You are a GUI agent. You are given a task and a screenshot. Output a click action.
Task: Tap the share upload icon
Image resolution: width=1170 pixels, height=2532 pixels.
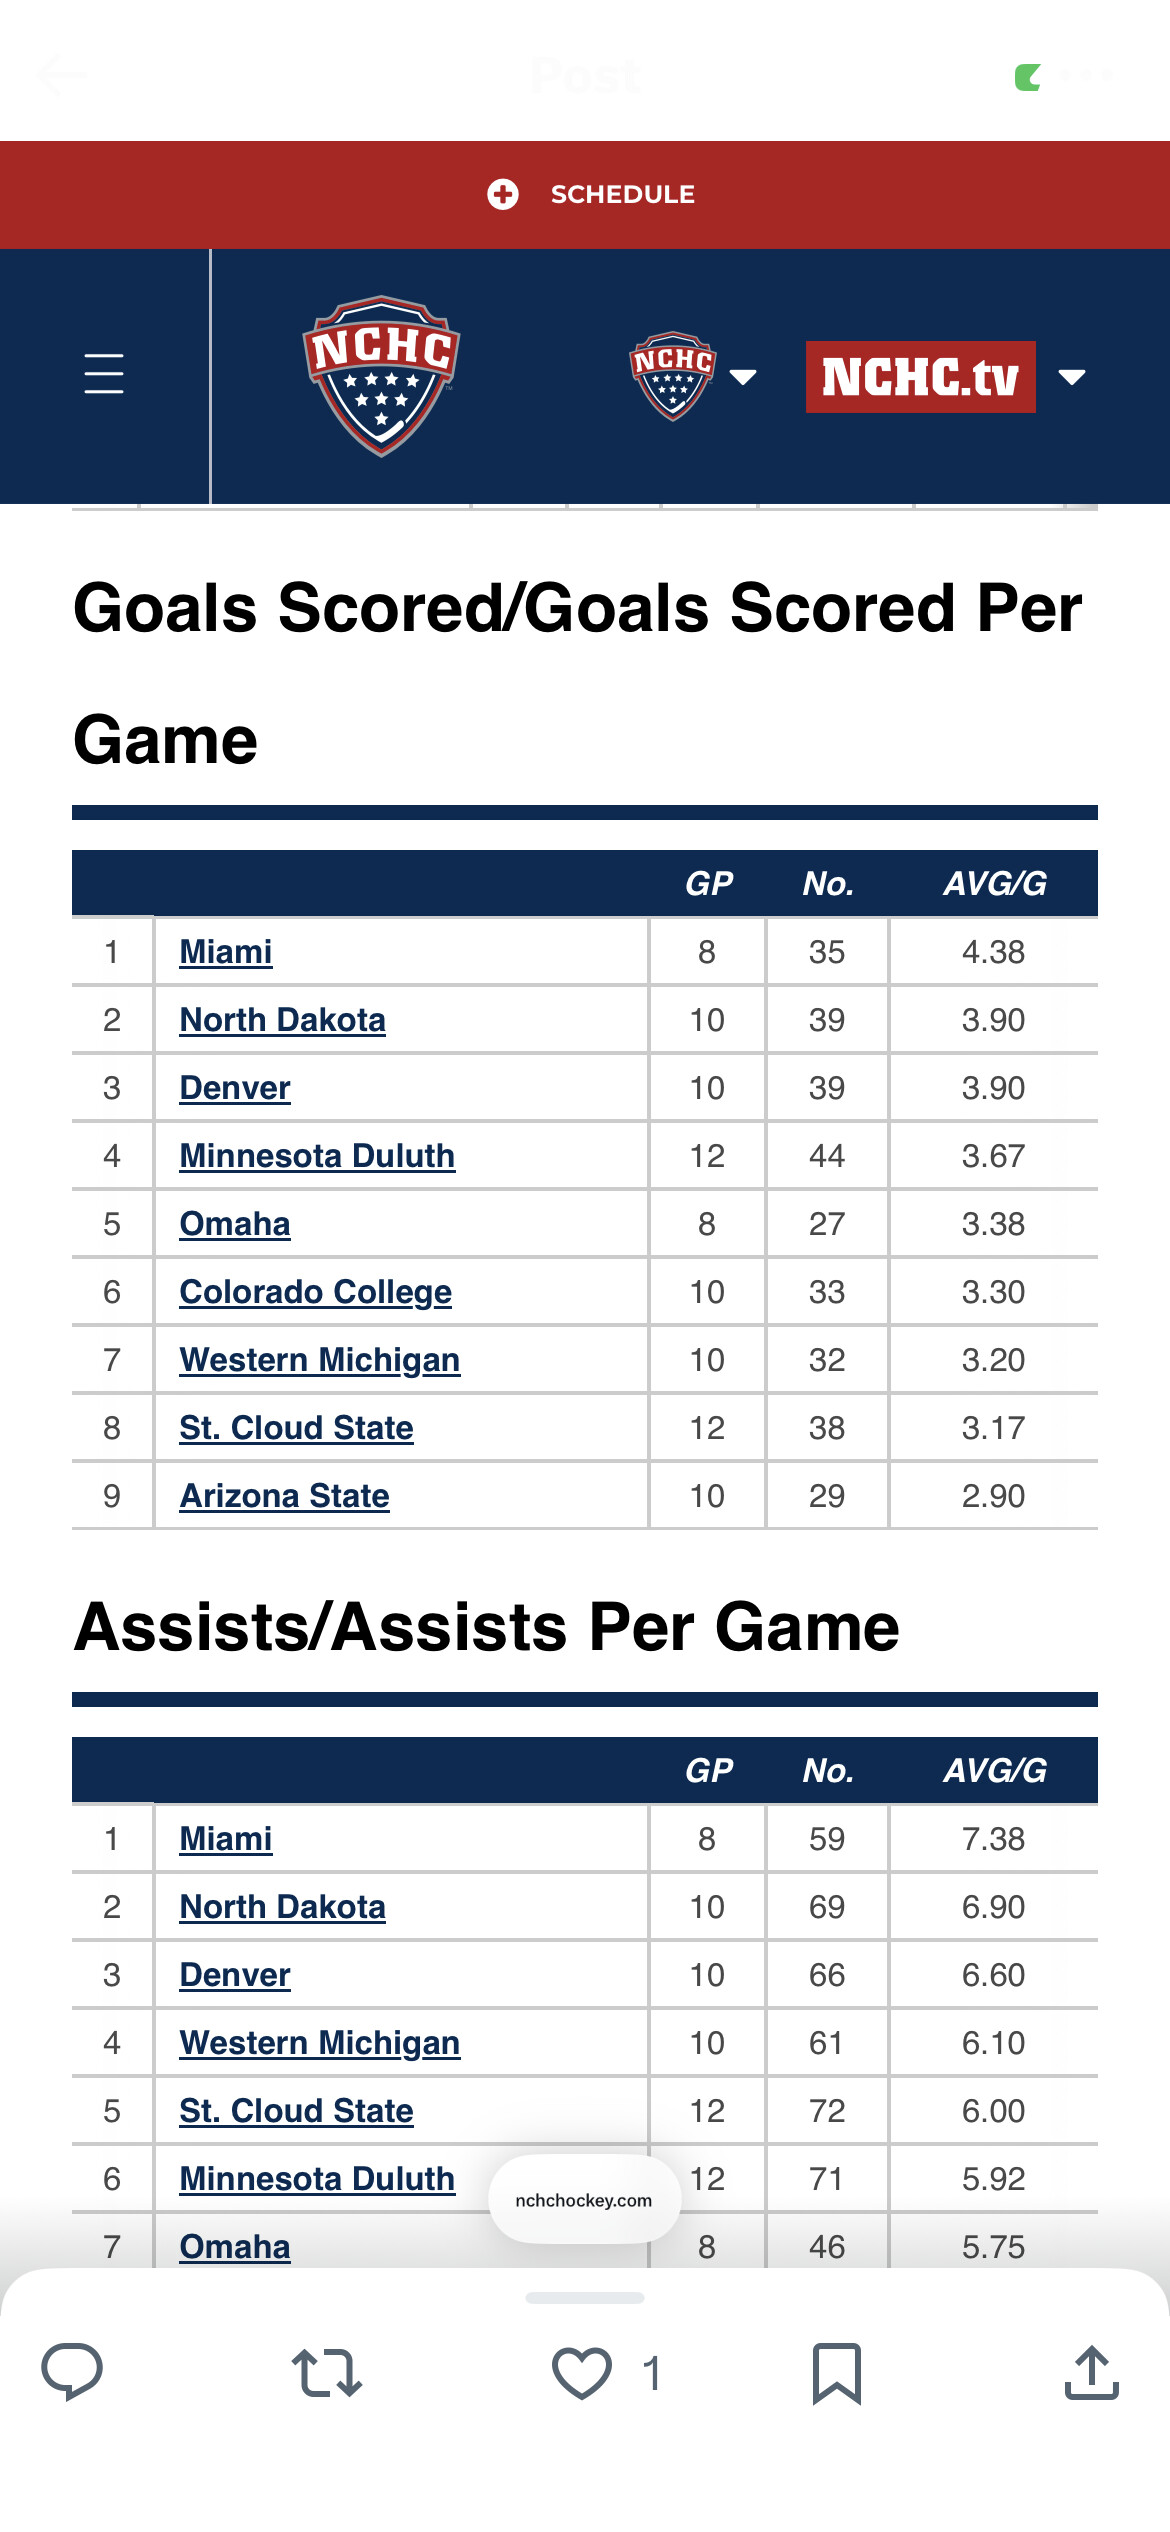tap(1091, 2373)
